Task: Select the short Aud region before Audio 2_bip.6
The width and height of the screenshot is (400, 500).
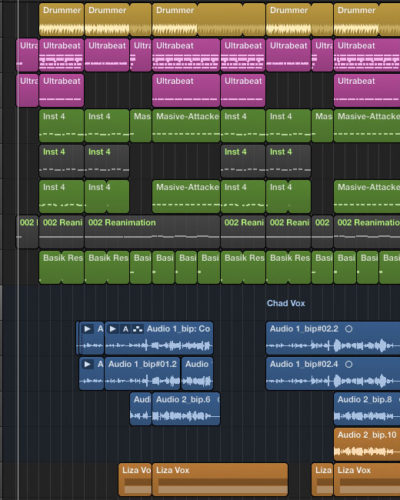Action: pos(141,409)
